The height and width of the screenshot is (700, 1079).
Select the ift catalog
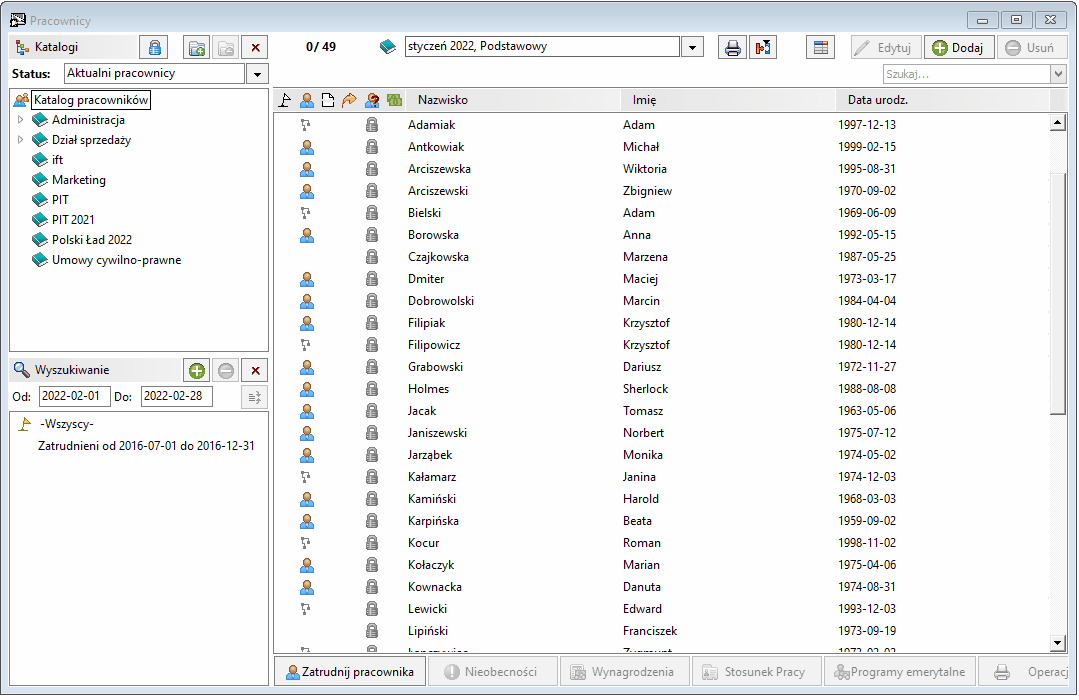[57, 160]
